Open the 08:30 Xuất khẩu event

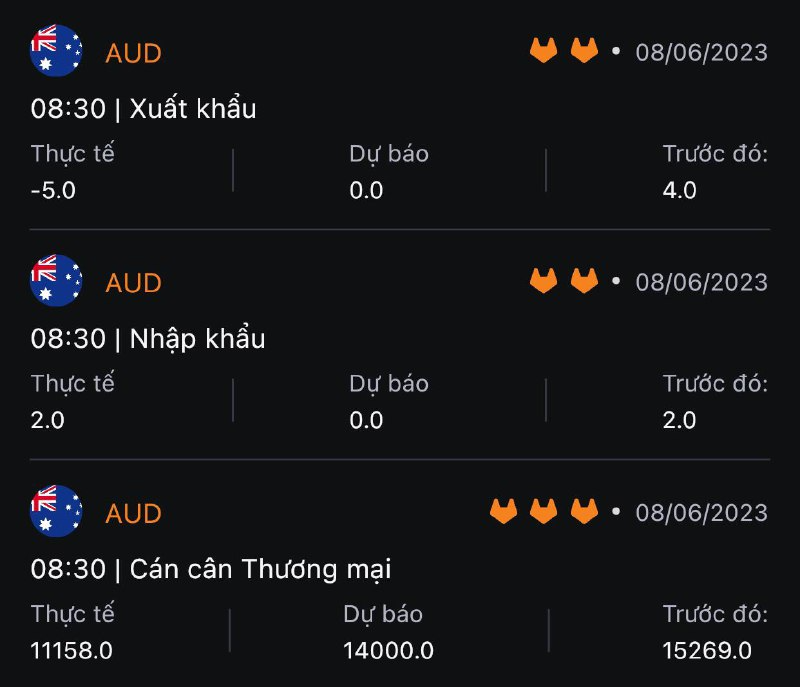click(144, 109)
